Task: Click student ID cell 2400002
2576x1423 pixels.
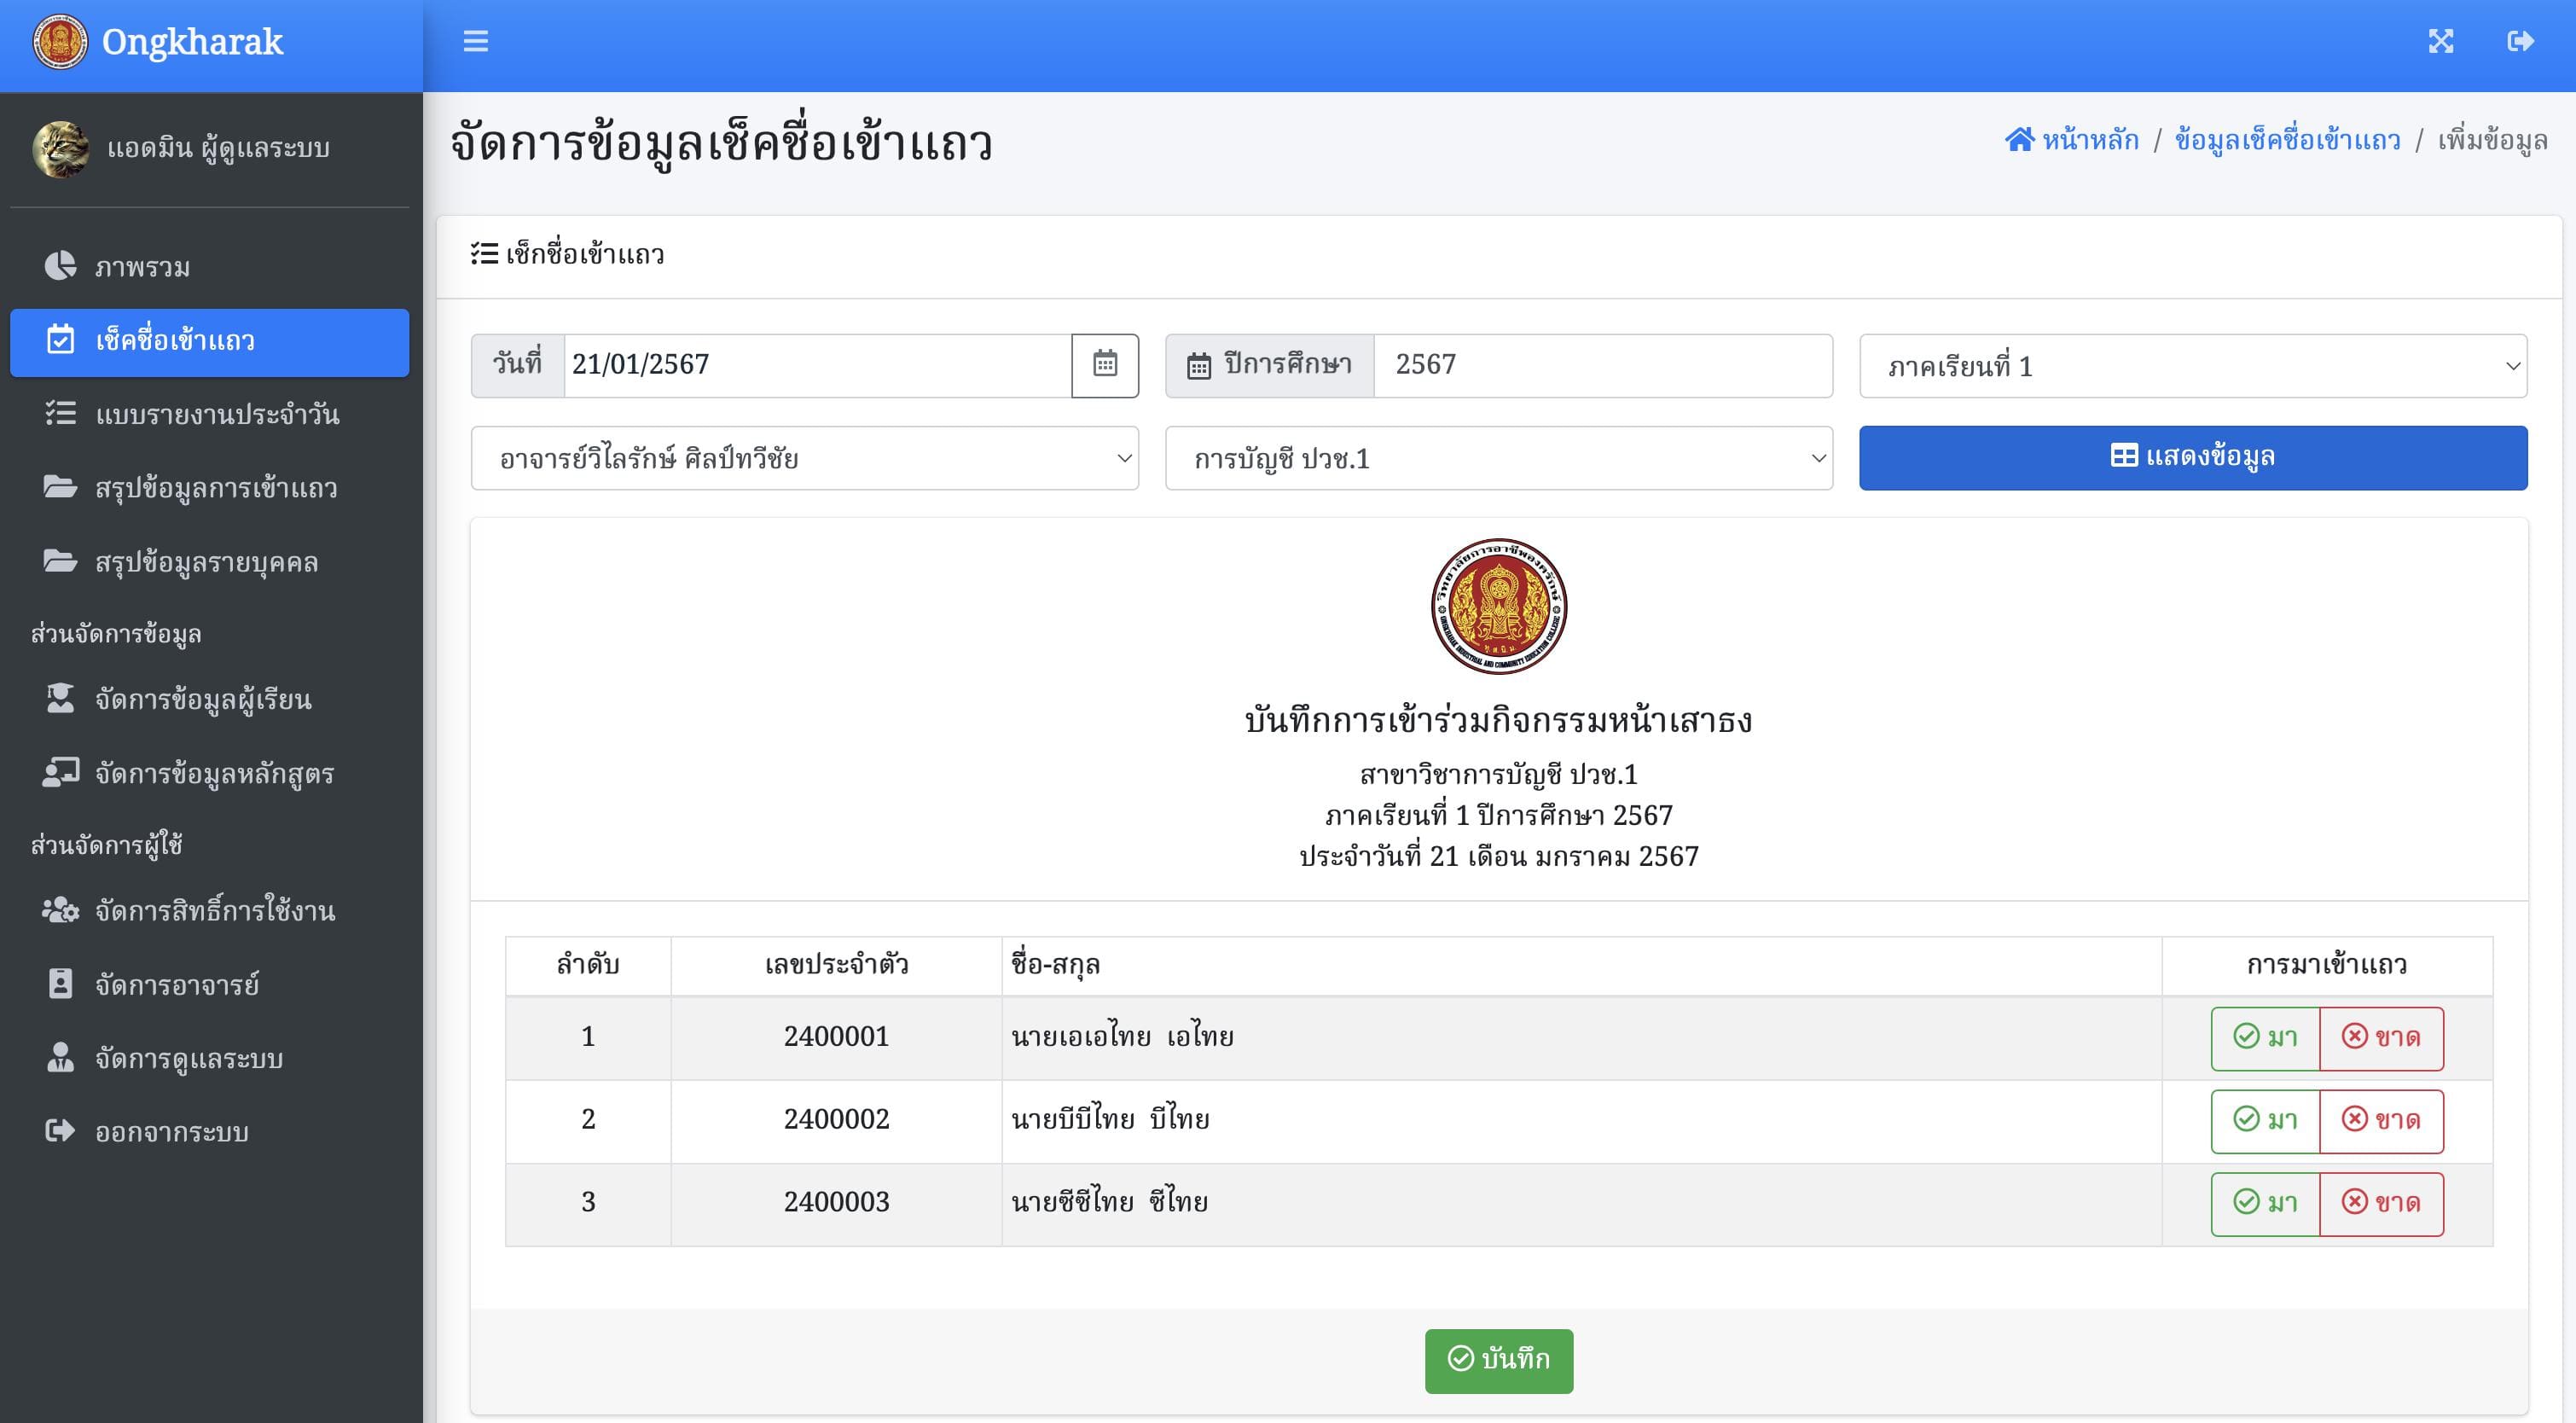Action: tap(836, 1120)
